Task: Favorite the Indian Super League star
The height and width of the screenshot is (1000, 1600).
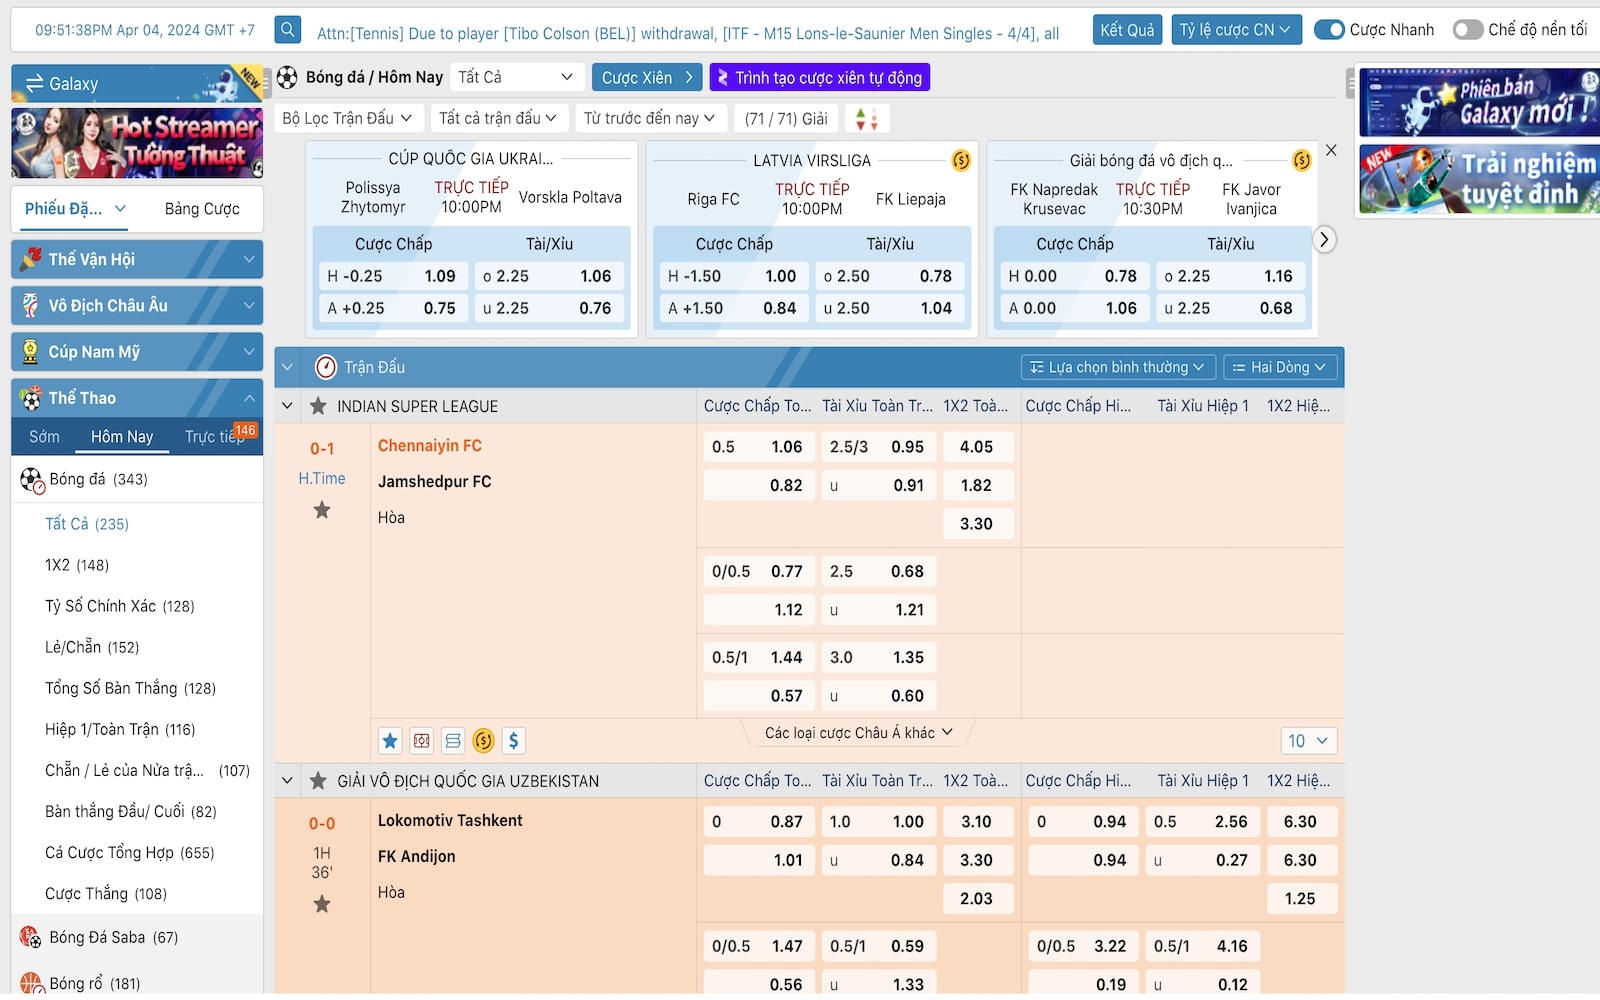Action: pos(318,406)
